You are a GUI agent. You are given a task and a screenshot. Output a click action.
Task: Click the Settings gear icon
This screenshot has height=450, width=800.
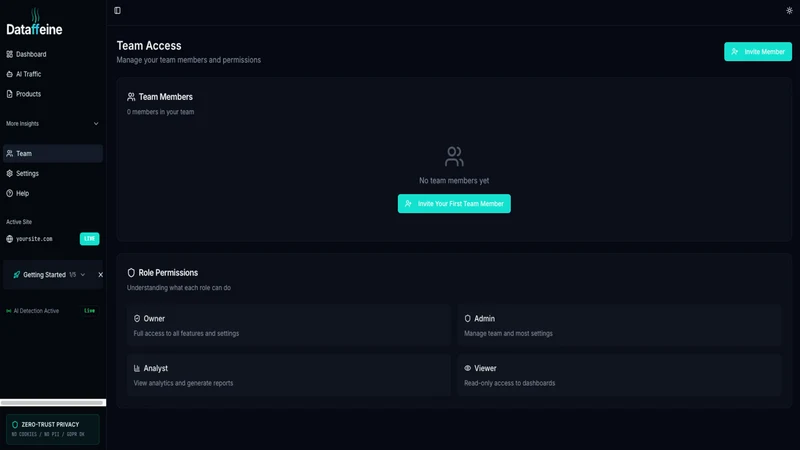click(10, 173)
